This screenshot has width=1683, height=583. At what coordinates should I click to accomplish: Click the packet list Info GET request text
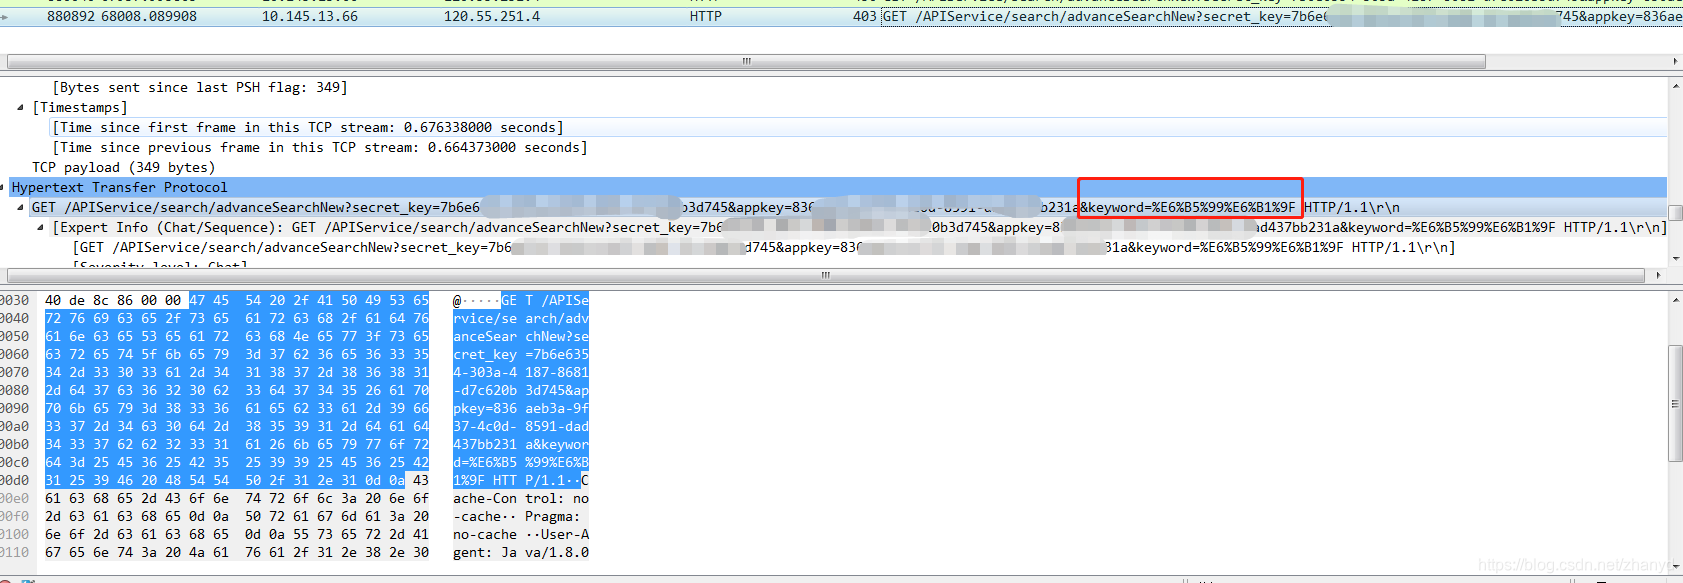(x=1282, y=16)
